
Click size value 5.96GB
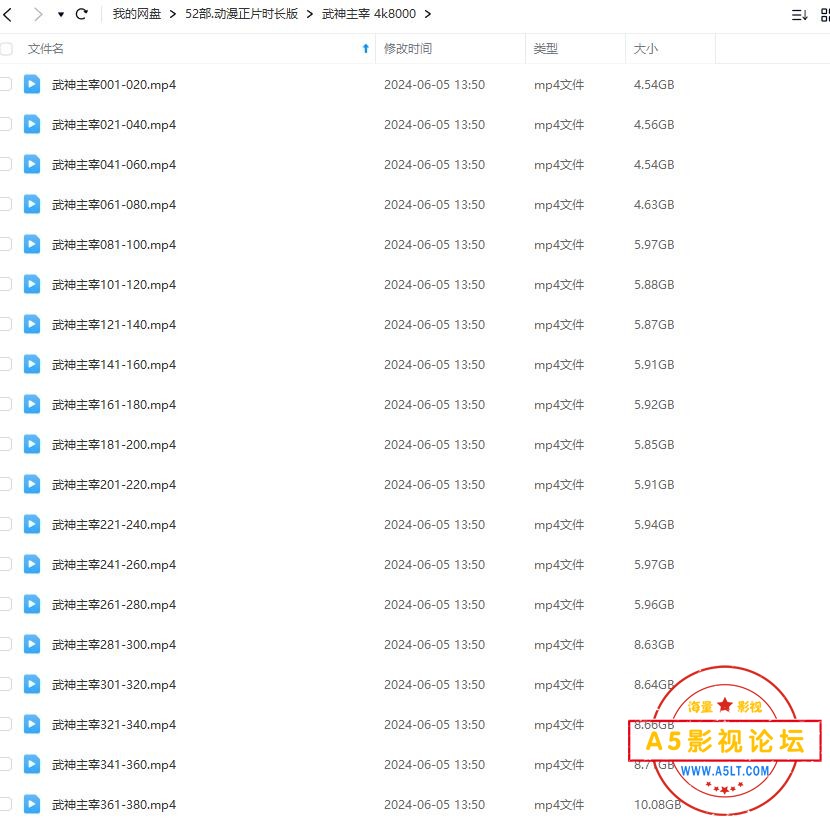654,605
